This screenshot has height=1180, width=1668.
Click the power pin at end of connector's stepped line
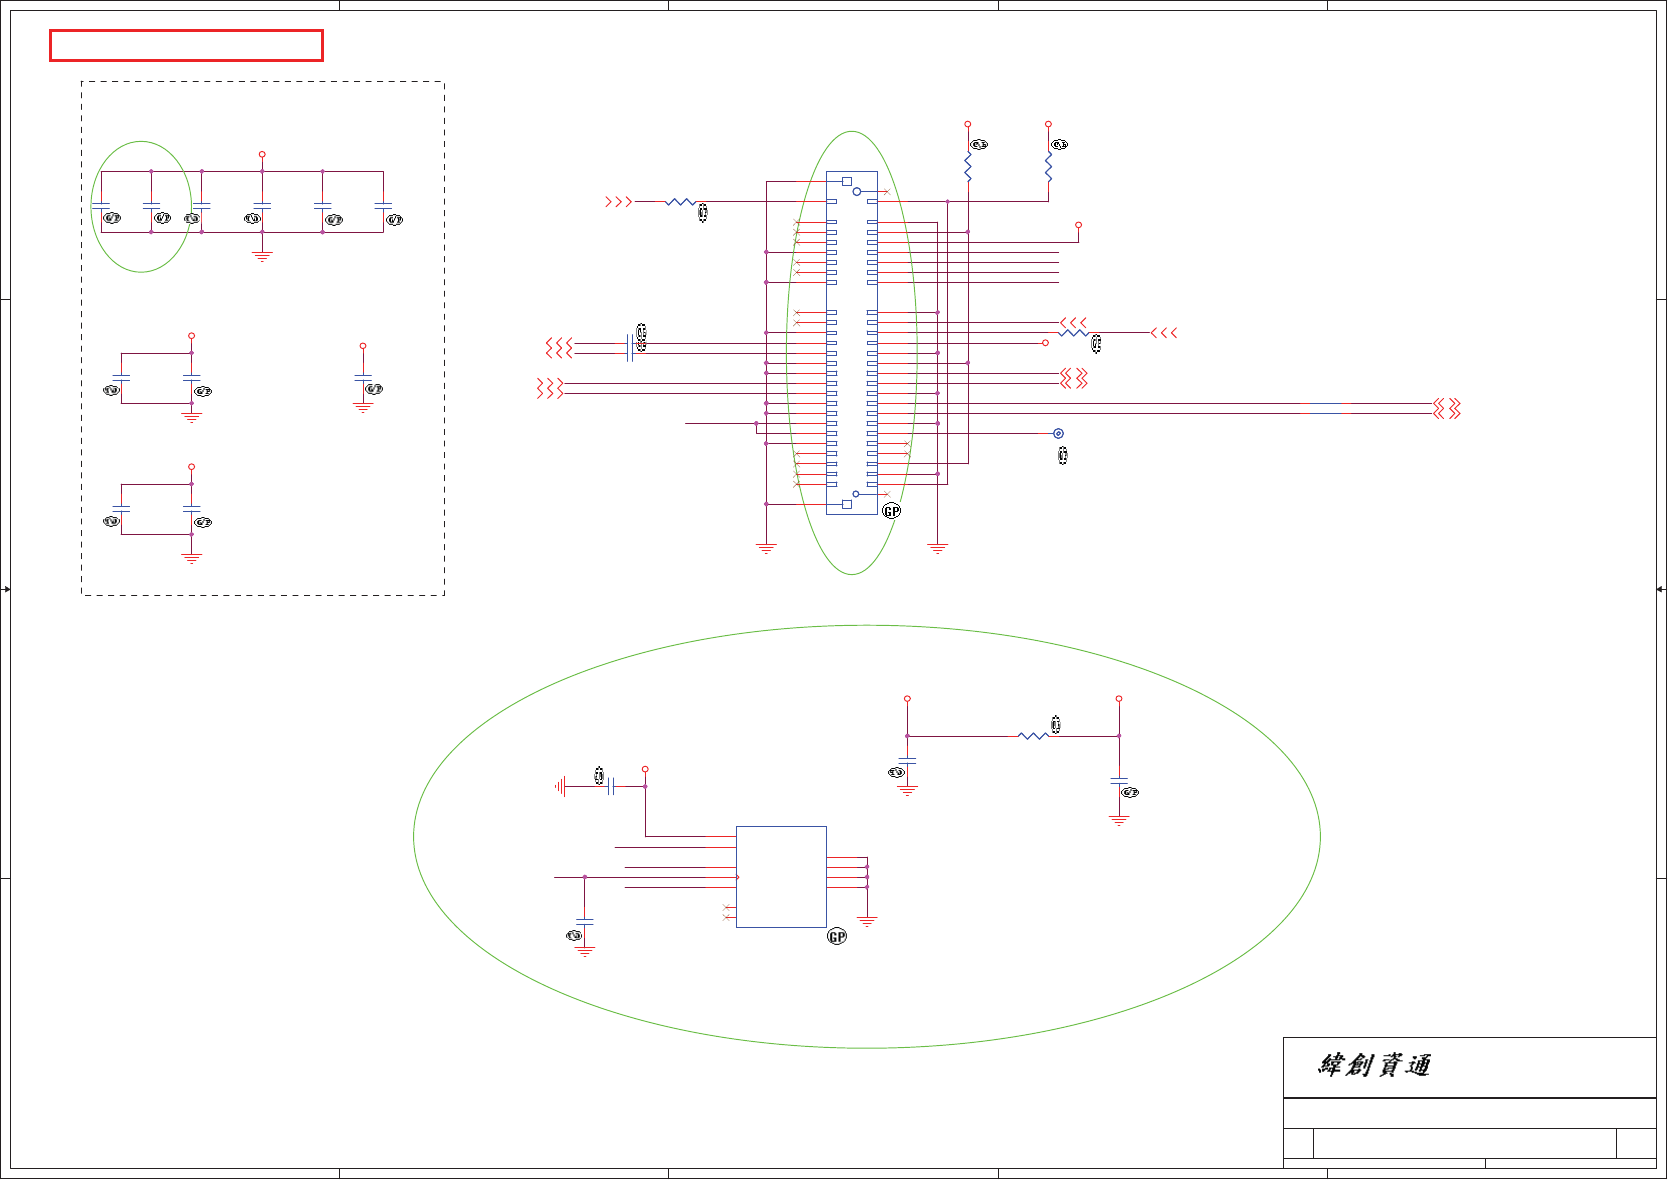click(x=1078, y=226)
